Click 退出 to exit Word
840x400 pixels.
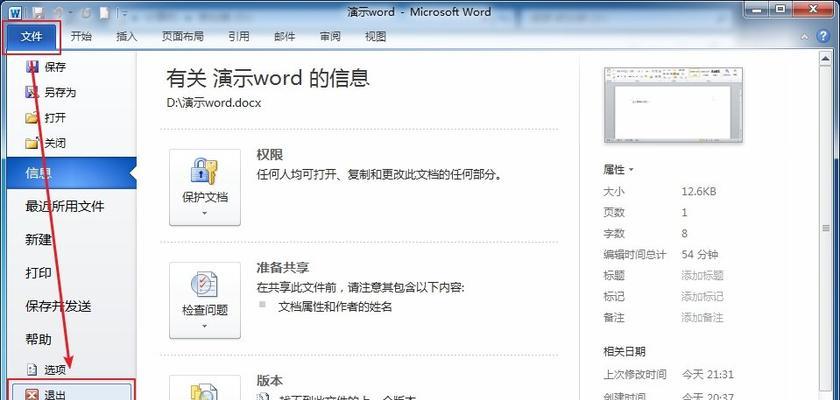[x=71, y=391]
